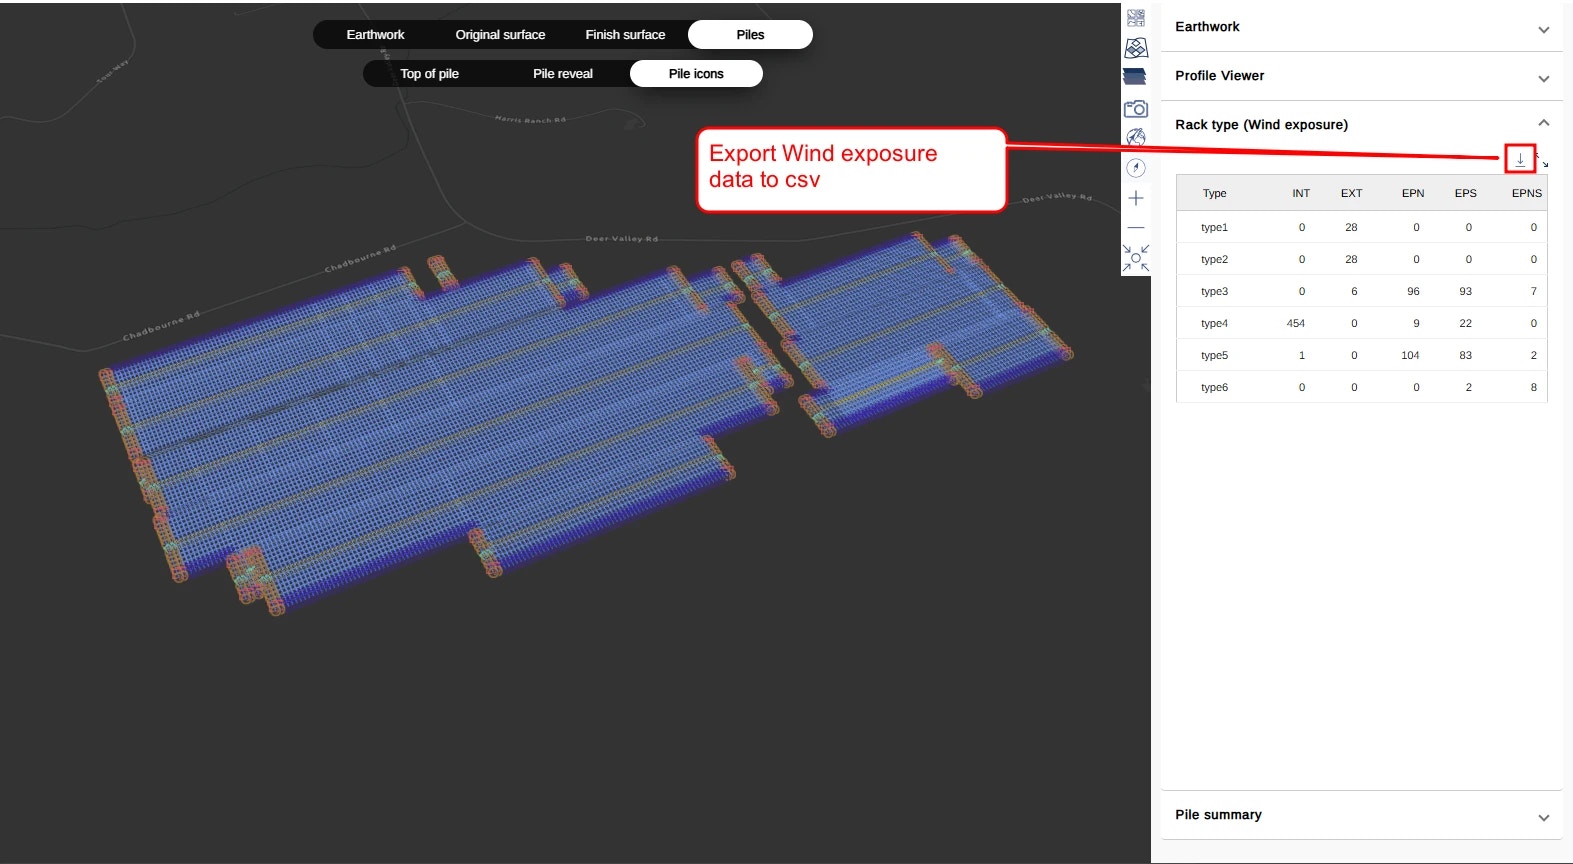Select the type3 row label
The image size is (1573, 864).
(x=1214, y=291)
